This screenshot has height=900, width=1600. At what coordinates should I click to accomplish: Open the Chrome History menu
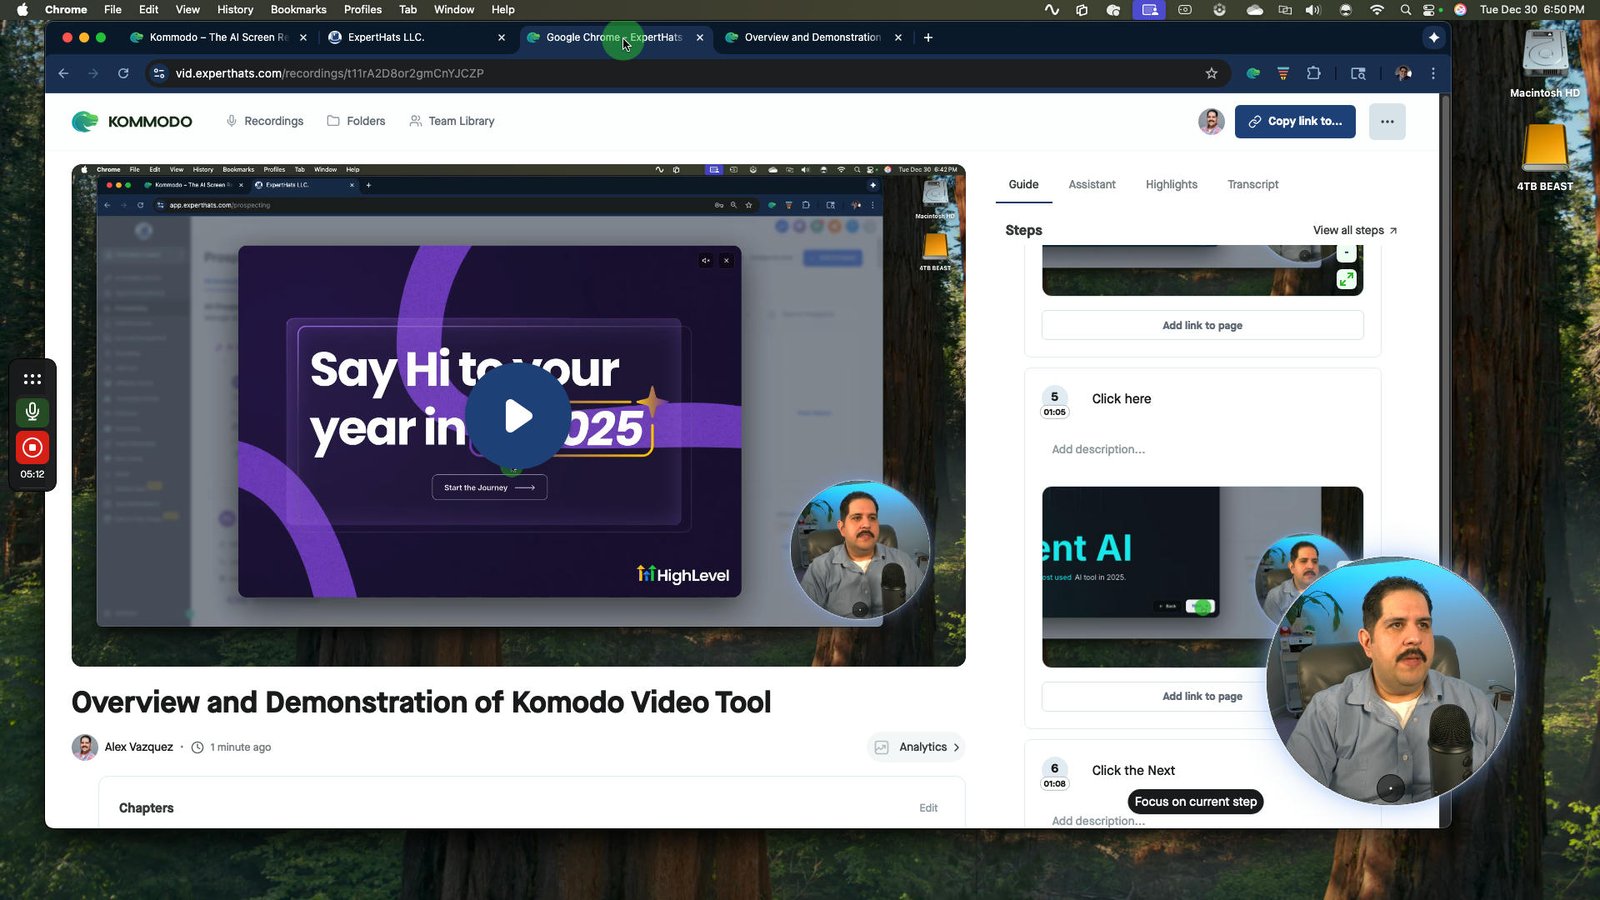pyautogui.click(x=235, y=9)
